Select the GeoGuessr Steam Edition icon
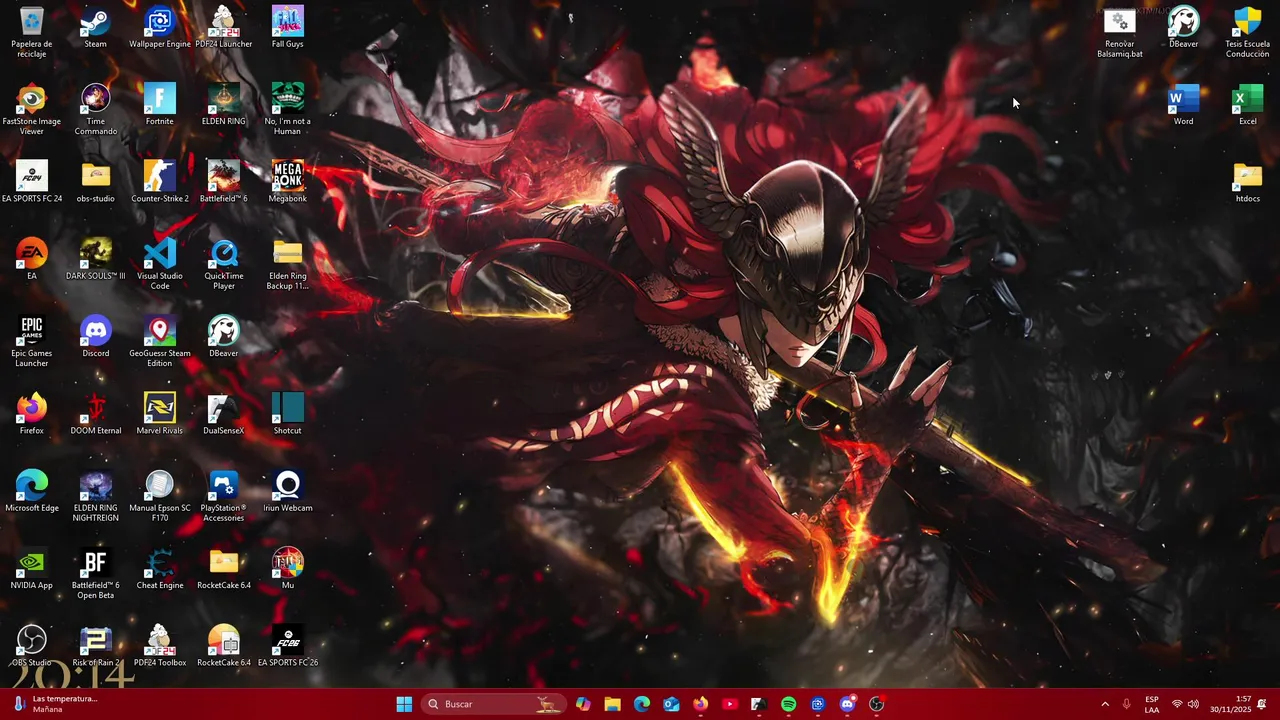The width and height of the screenshot is (1280, 720). pyautogui.click(x=159, y=341)
